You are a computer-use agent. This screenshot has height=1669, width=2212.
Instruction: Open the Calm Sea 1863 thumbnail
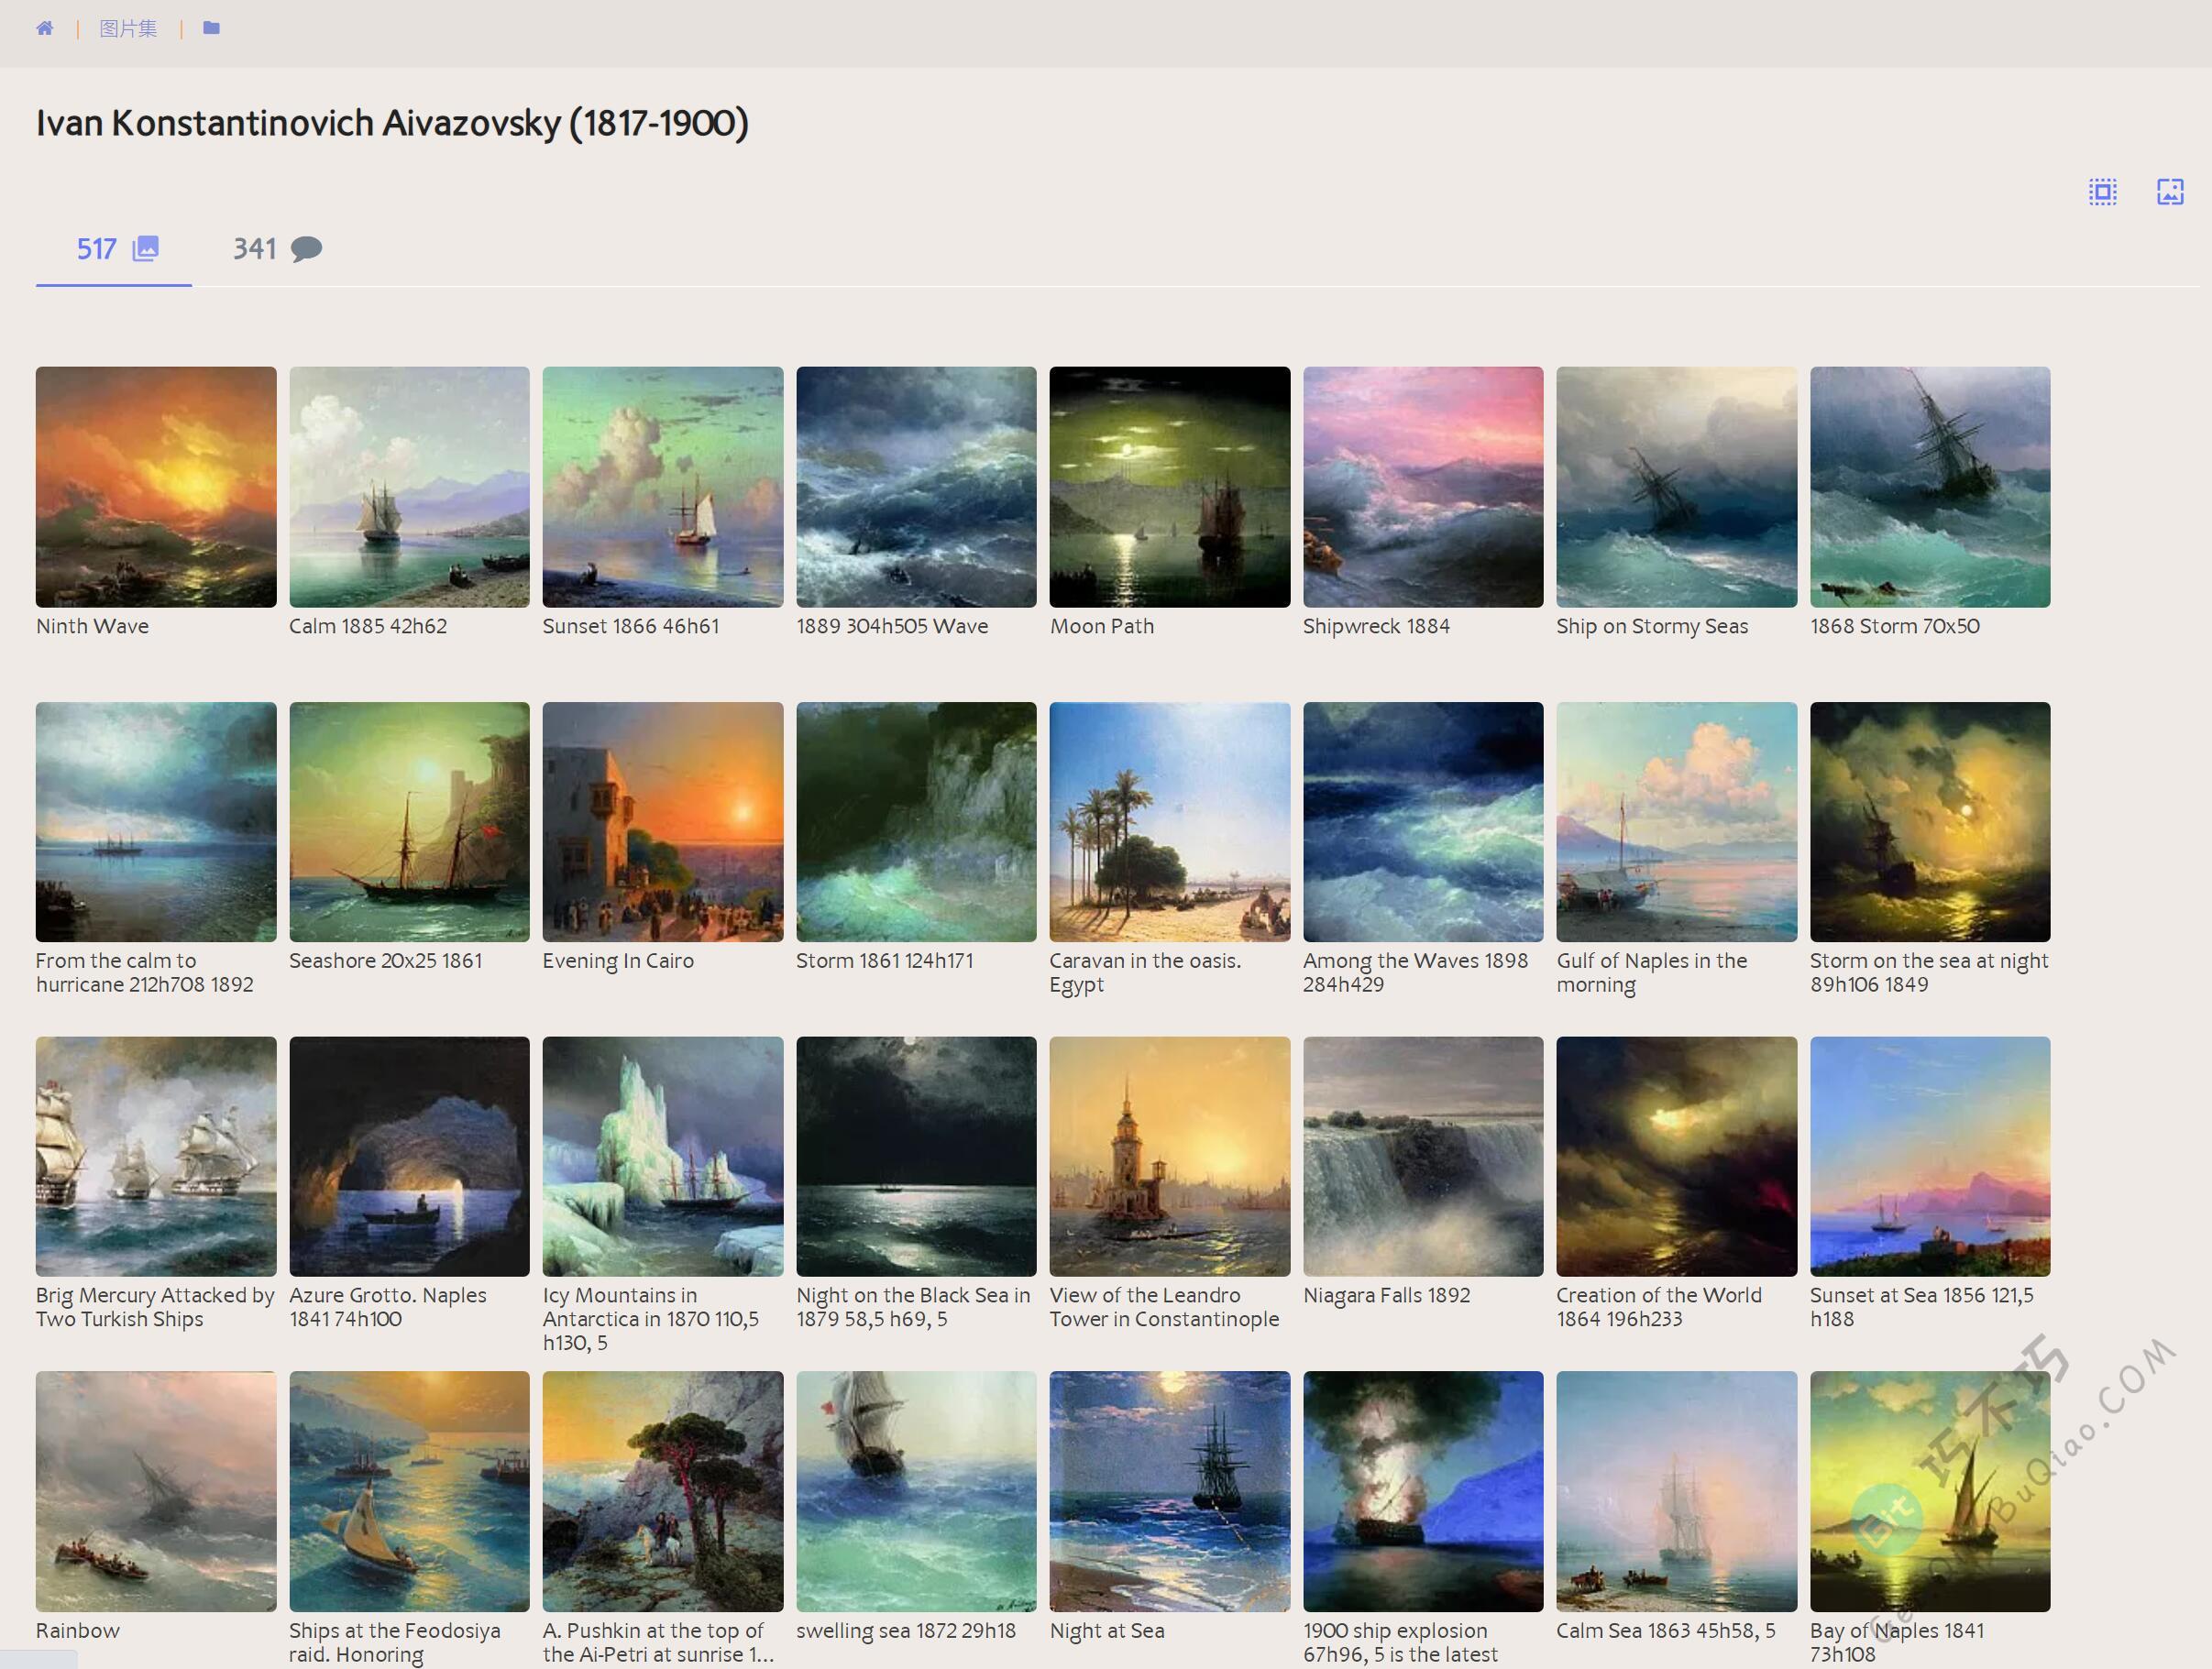coord(1677,1491)
